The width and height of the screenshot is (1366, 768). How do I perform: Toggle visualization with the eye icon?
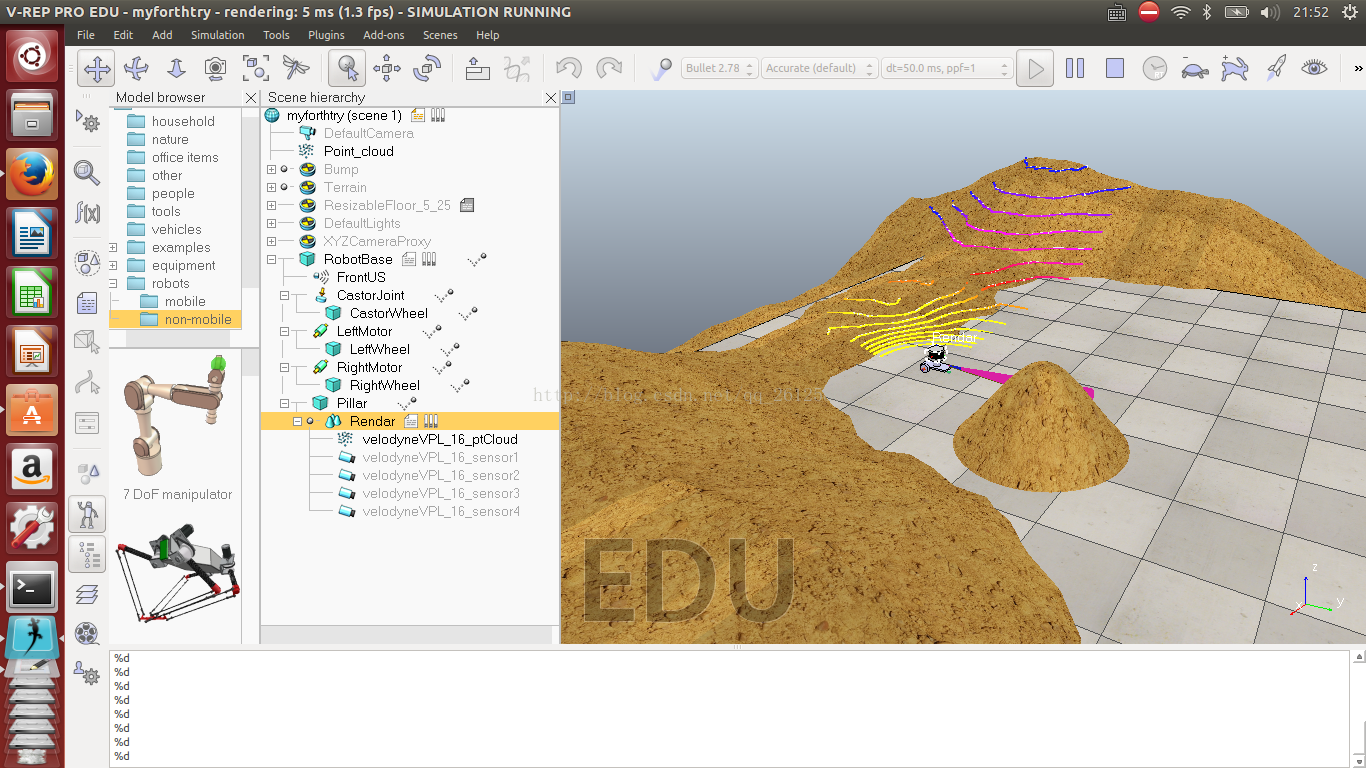(x=1315, y=68)
